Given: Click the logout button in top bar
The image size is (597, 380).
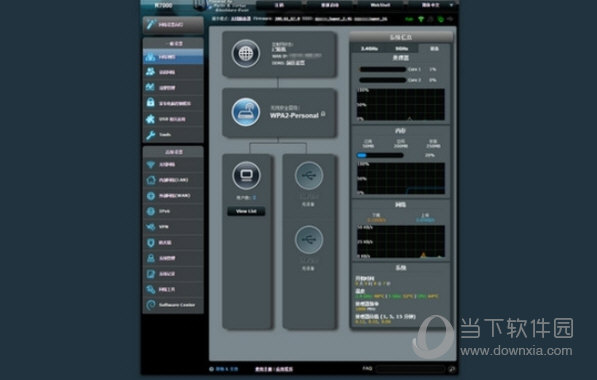Looking at the screenshot, I should (279, 5).
